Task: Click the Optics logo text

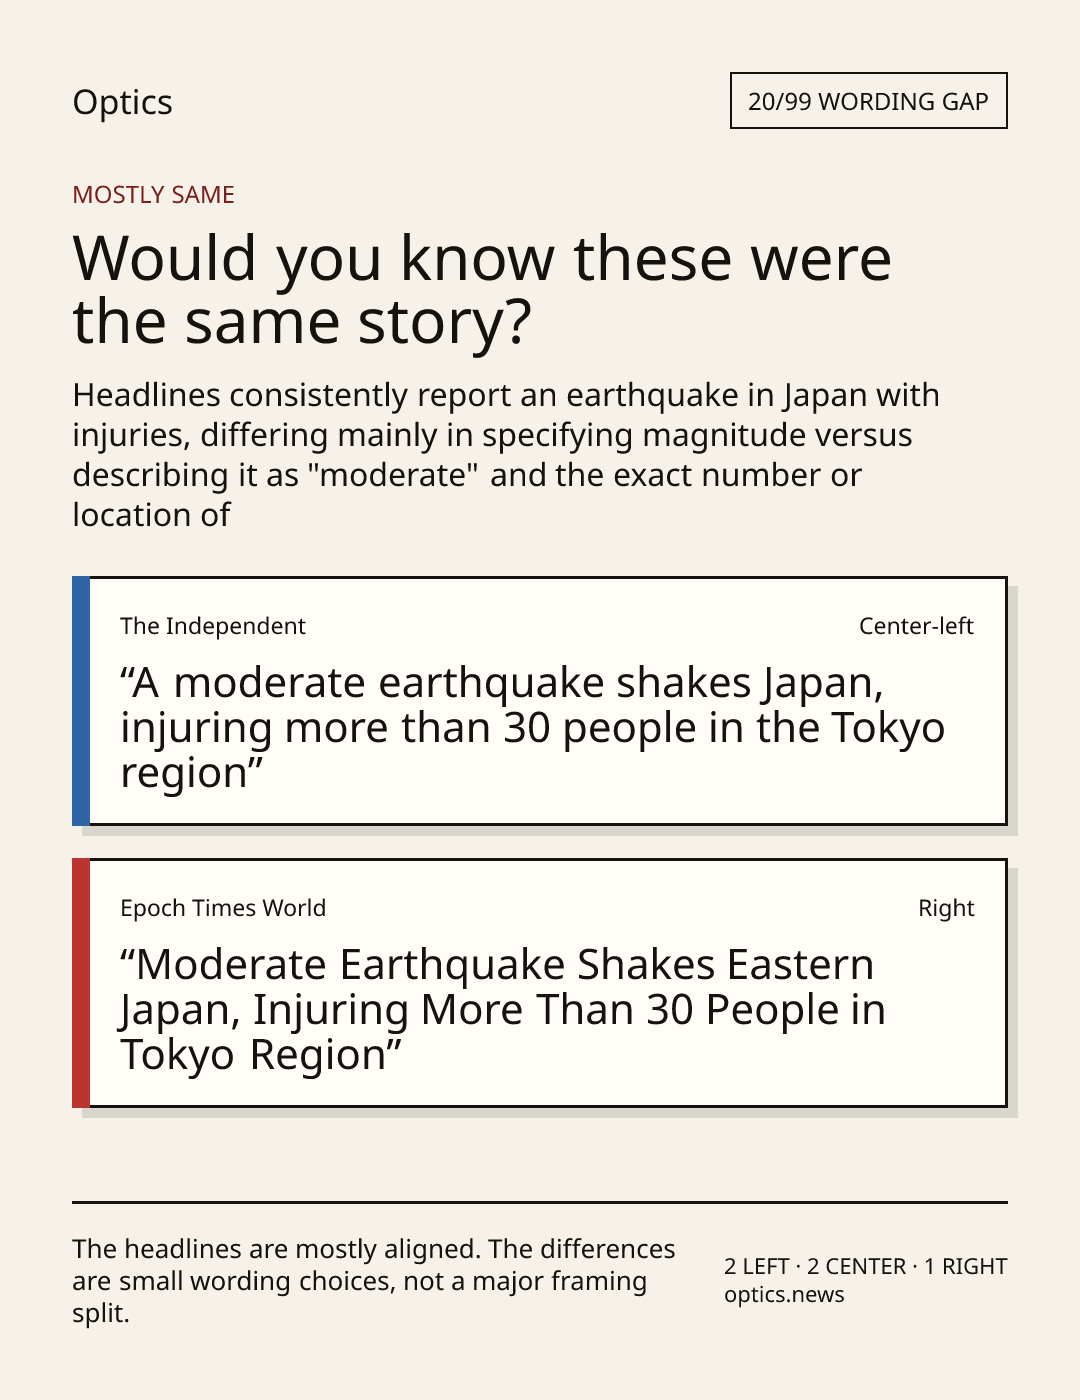Action: pyautogui.click(x=122, y=102)
